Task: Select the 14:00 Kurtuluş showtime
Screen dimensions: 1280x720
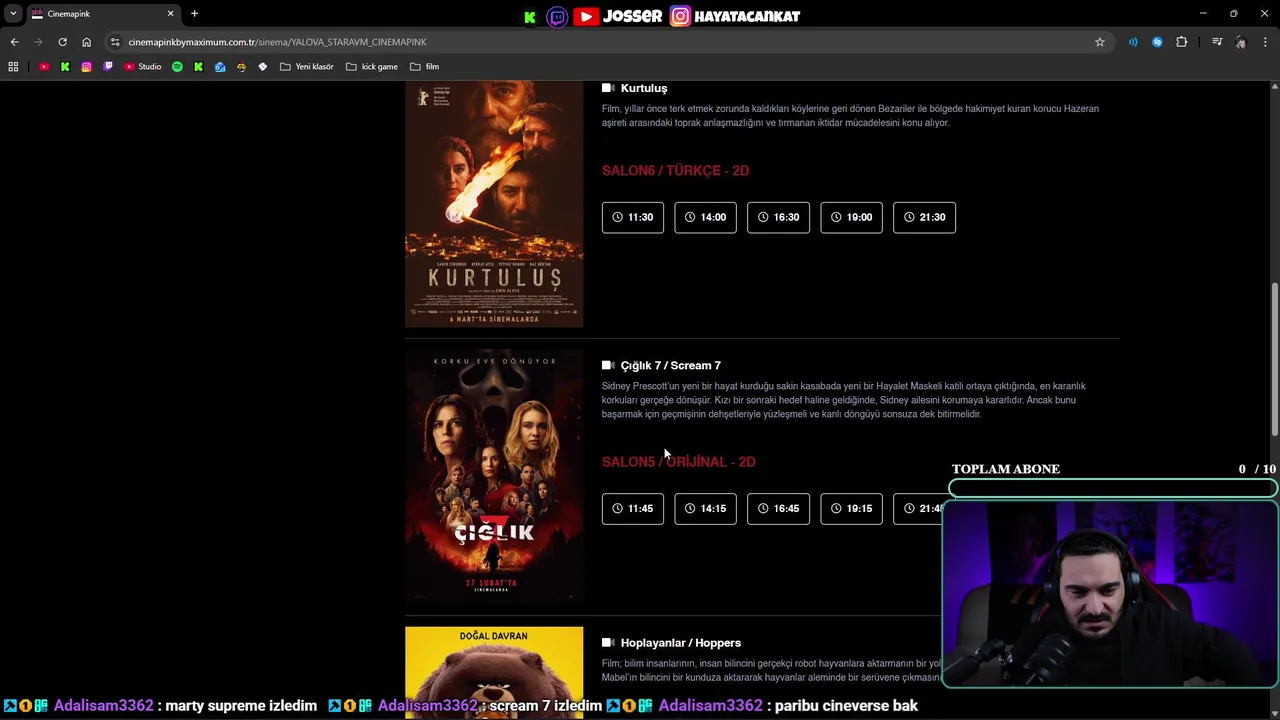Action: click(706, 217)
